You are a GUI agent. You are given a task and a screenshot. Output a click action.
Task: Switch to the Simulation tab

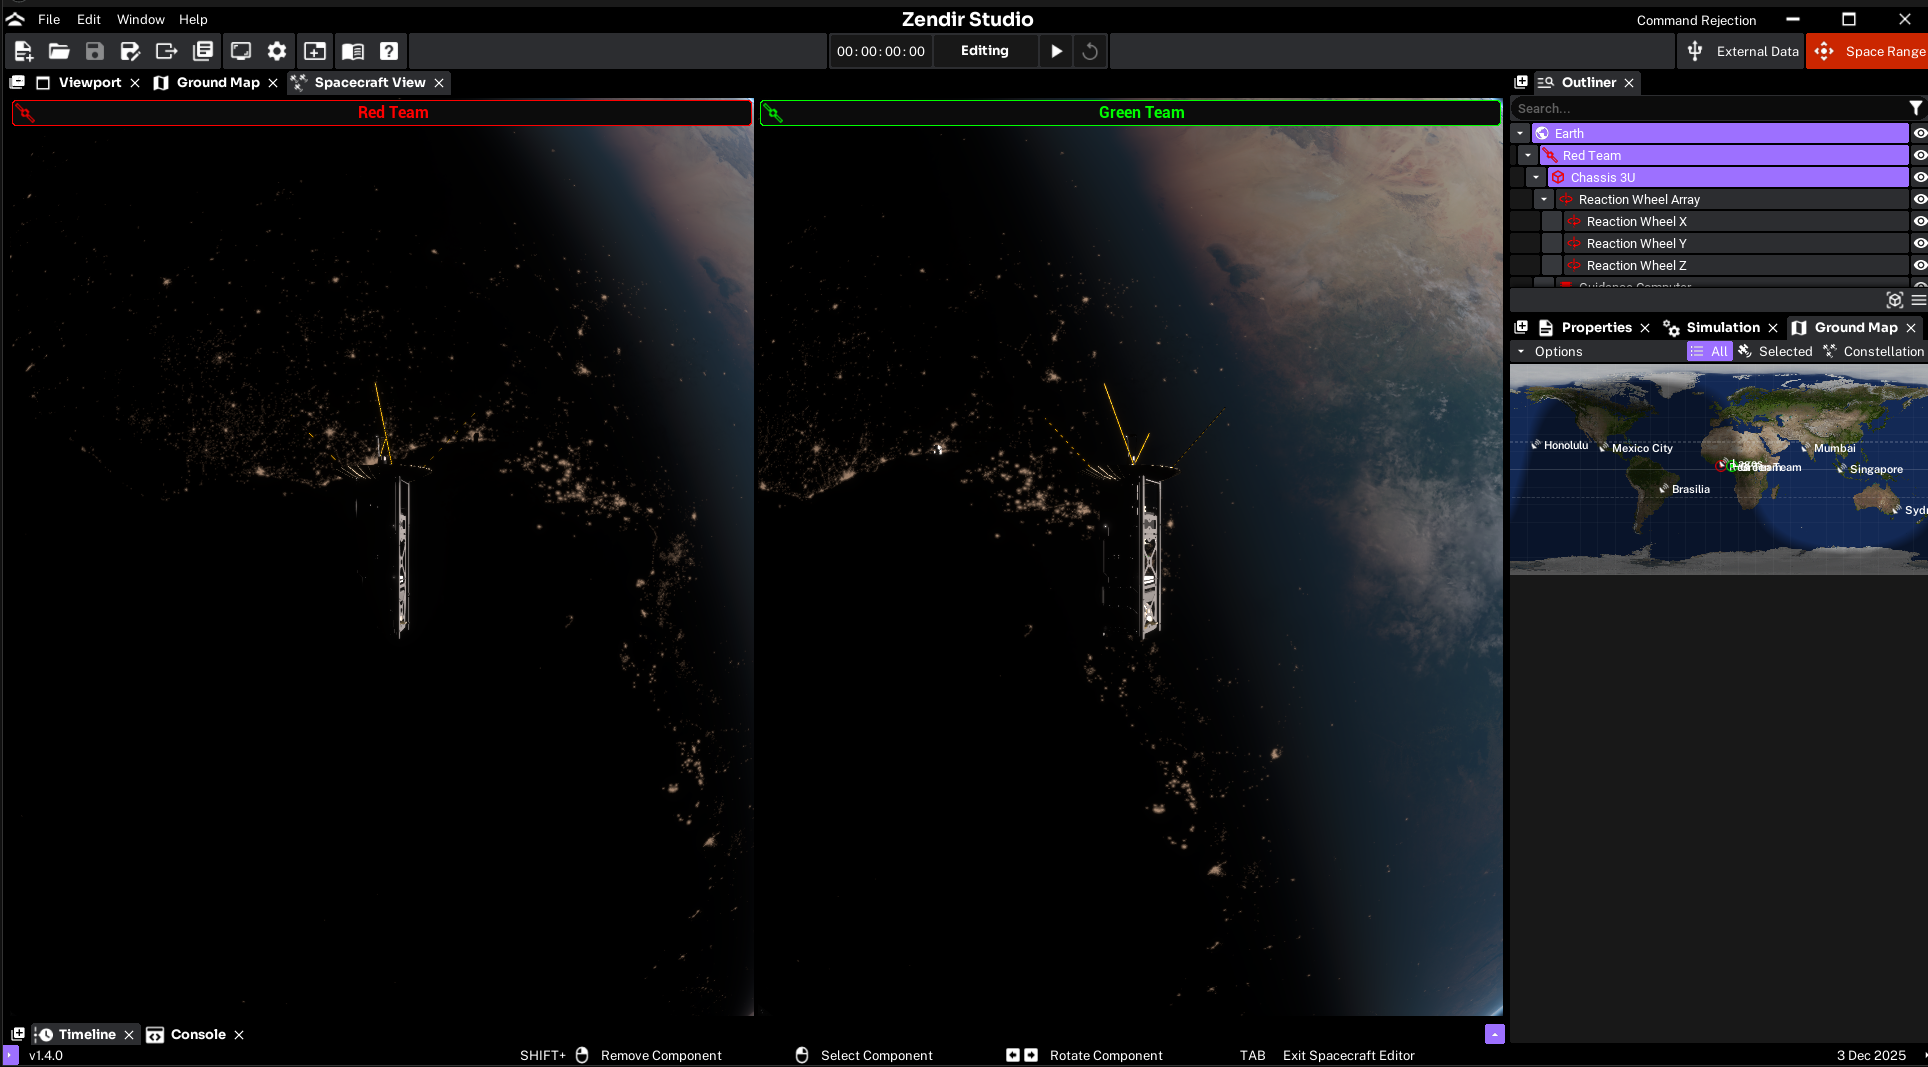coord(1722,327)
